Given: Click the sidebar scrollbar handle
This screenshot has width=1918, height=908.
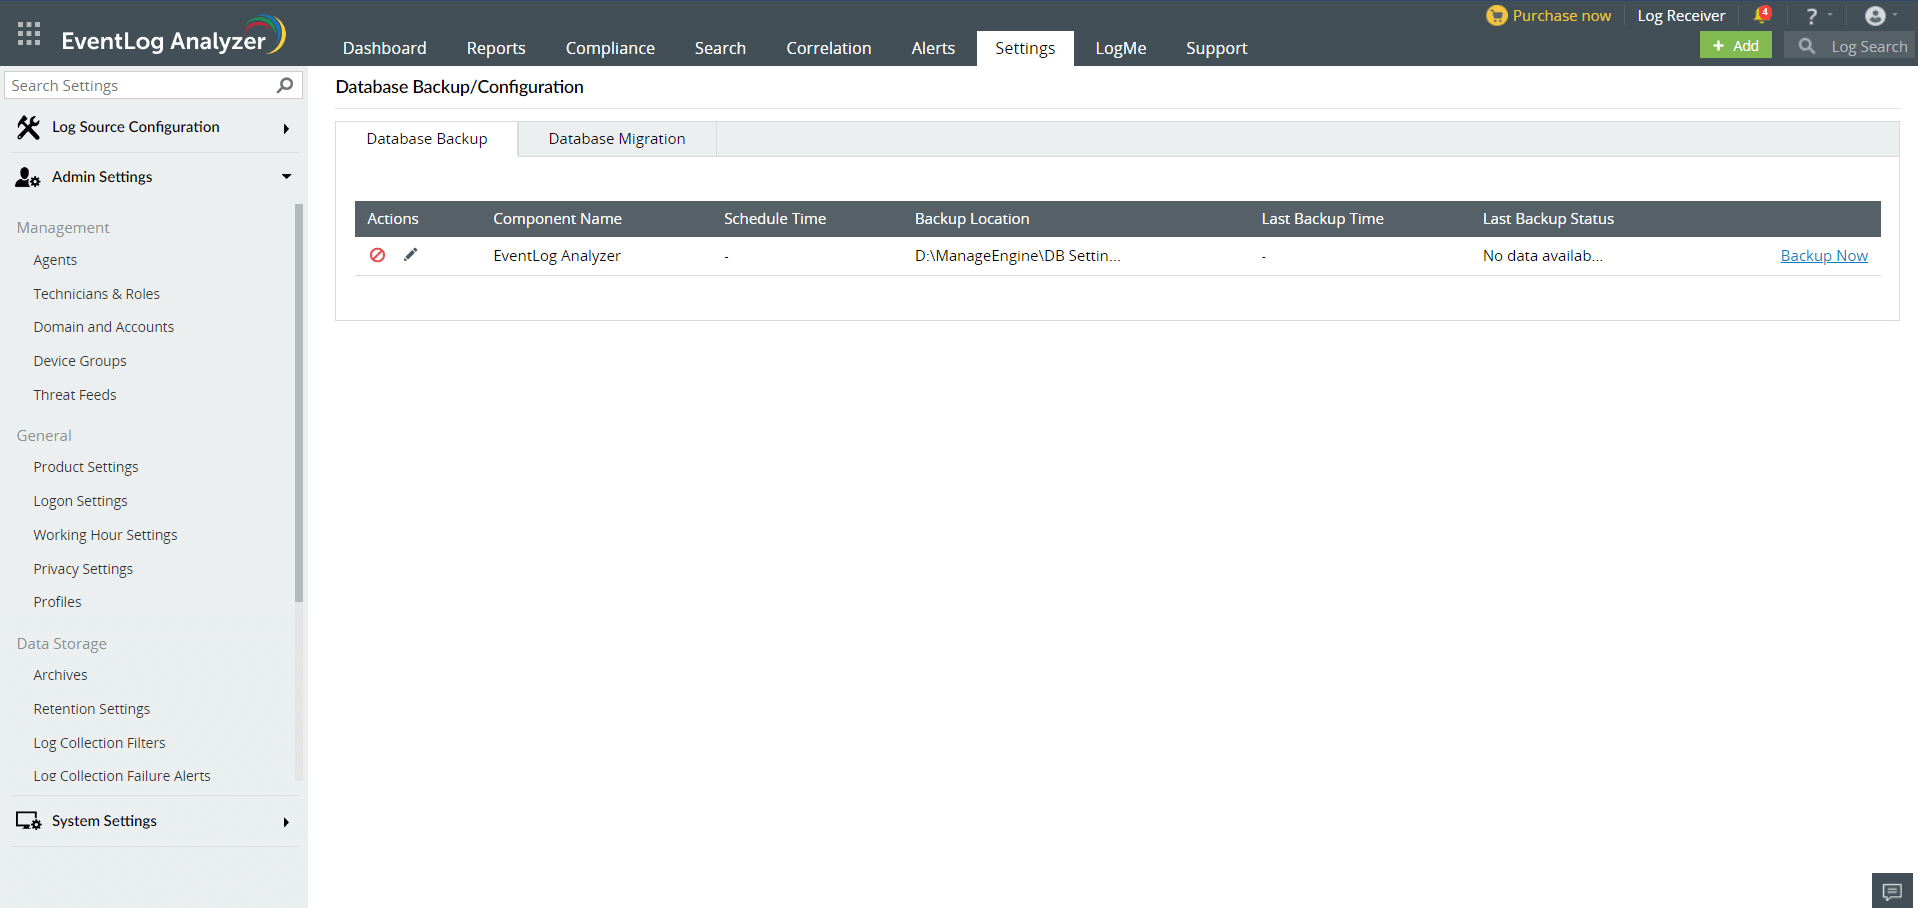Looking at the screenshot, I should pos(298,400).
